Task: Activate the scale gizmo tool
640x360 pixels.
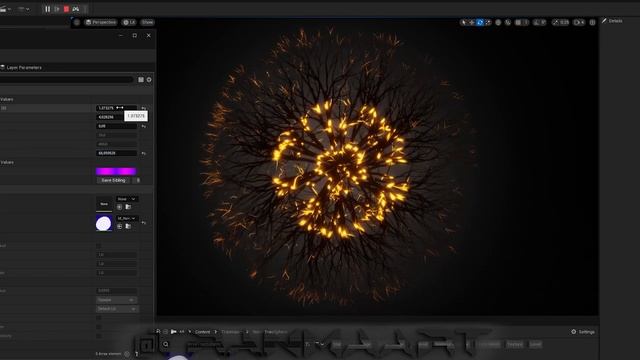Action: click(488, 22)
